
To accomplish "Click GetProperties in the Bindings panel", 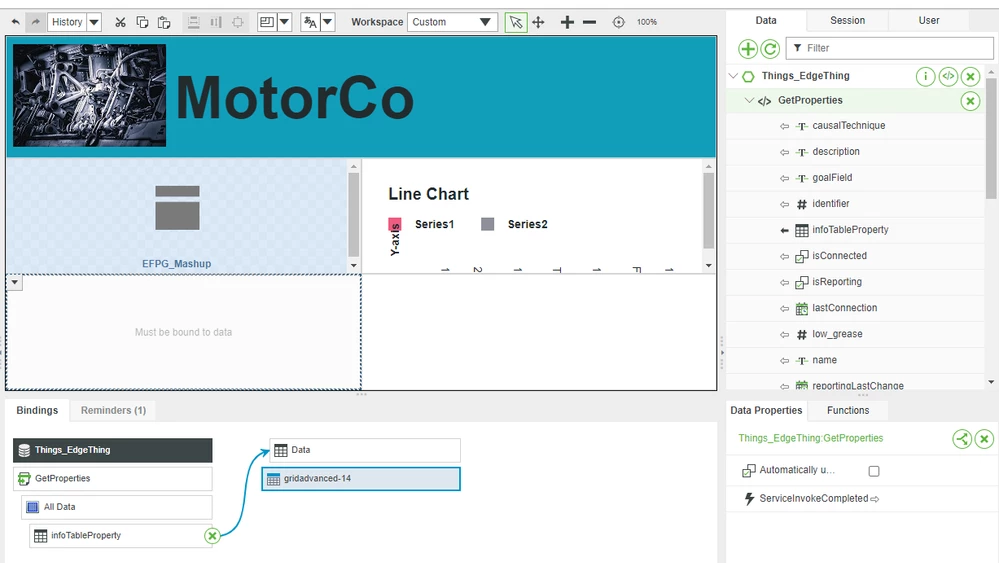I will pyautogui.click(x=113, y=479).
